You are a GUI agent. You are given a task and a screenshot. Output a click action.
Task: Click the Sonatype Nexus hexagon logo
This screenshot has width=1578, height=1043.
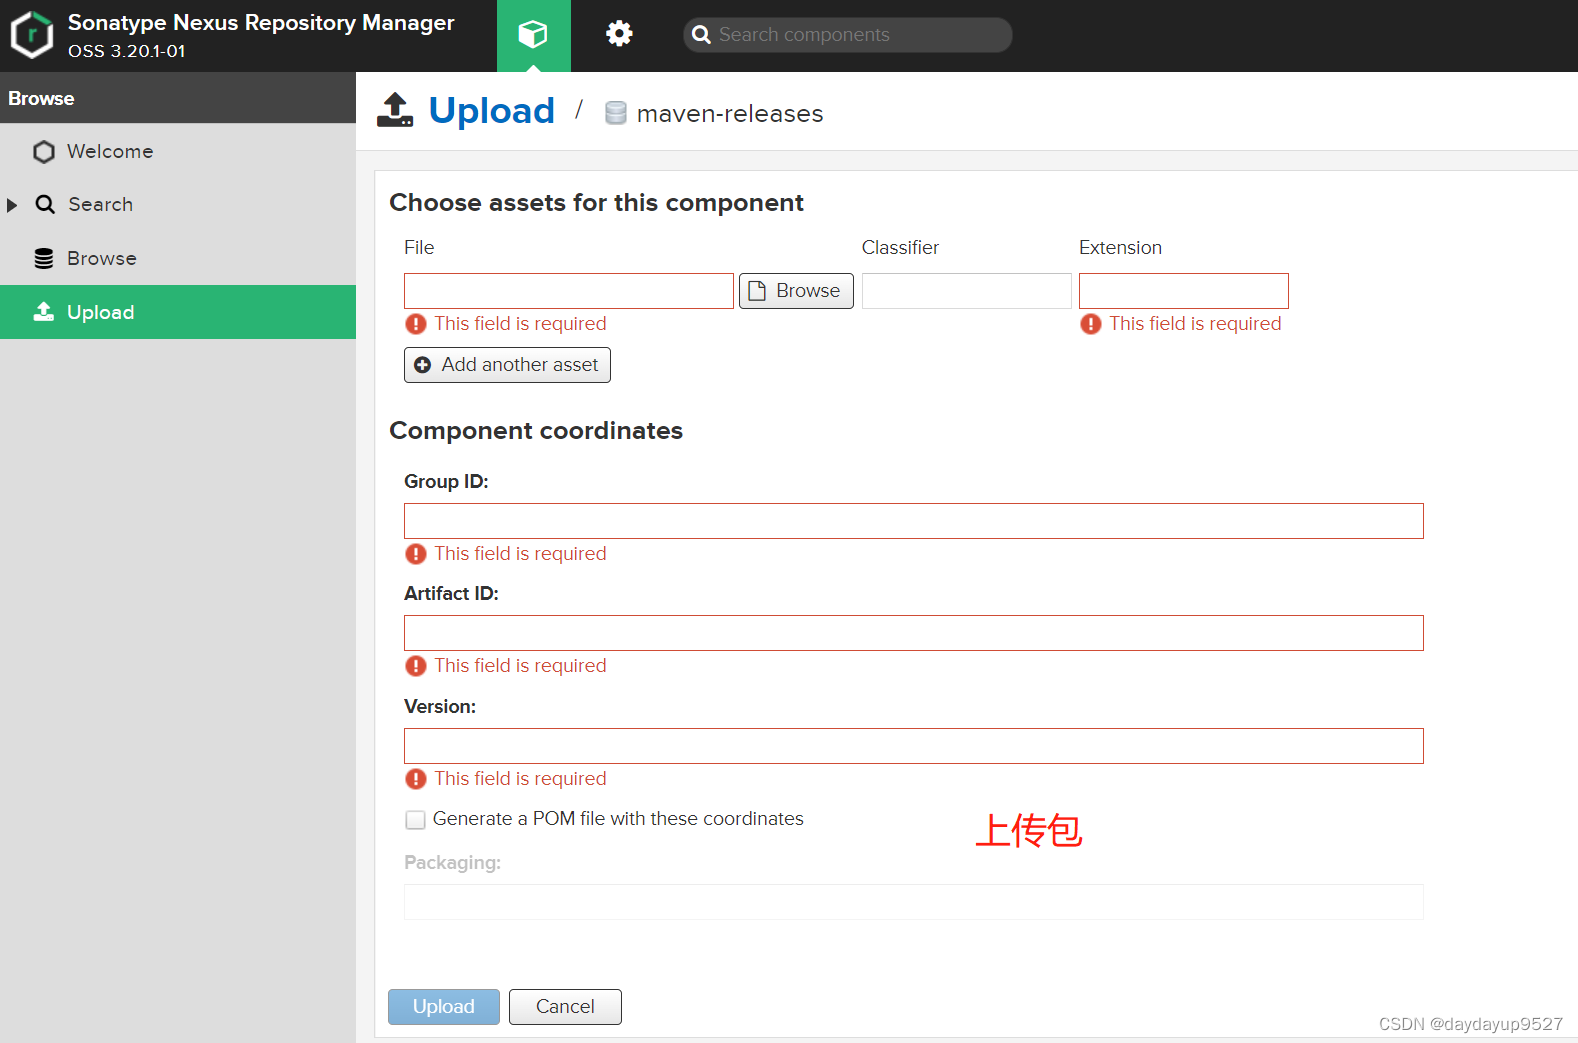(31, 35)
